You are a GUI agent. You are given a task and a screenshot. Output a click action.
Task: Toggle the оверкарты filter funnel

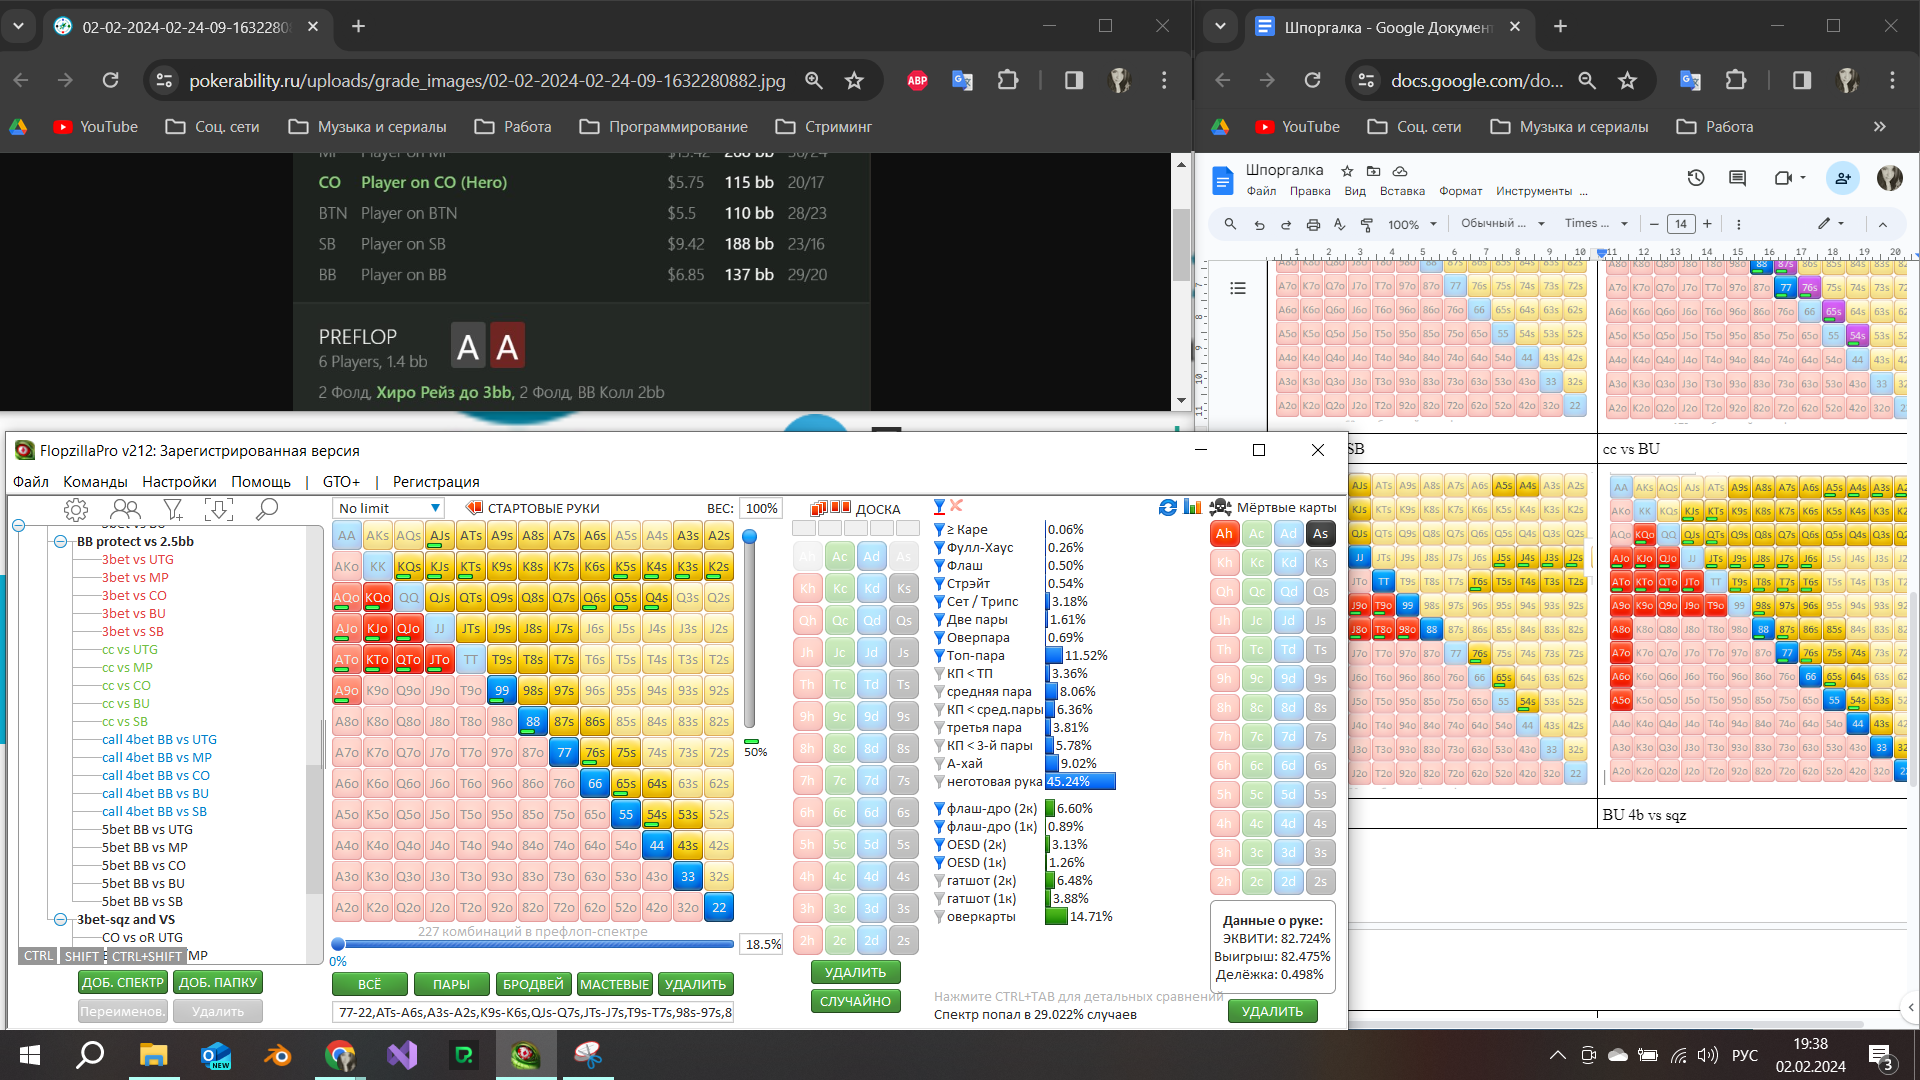[x=939, y=917]
